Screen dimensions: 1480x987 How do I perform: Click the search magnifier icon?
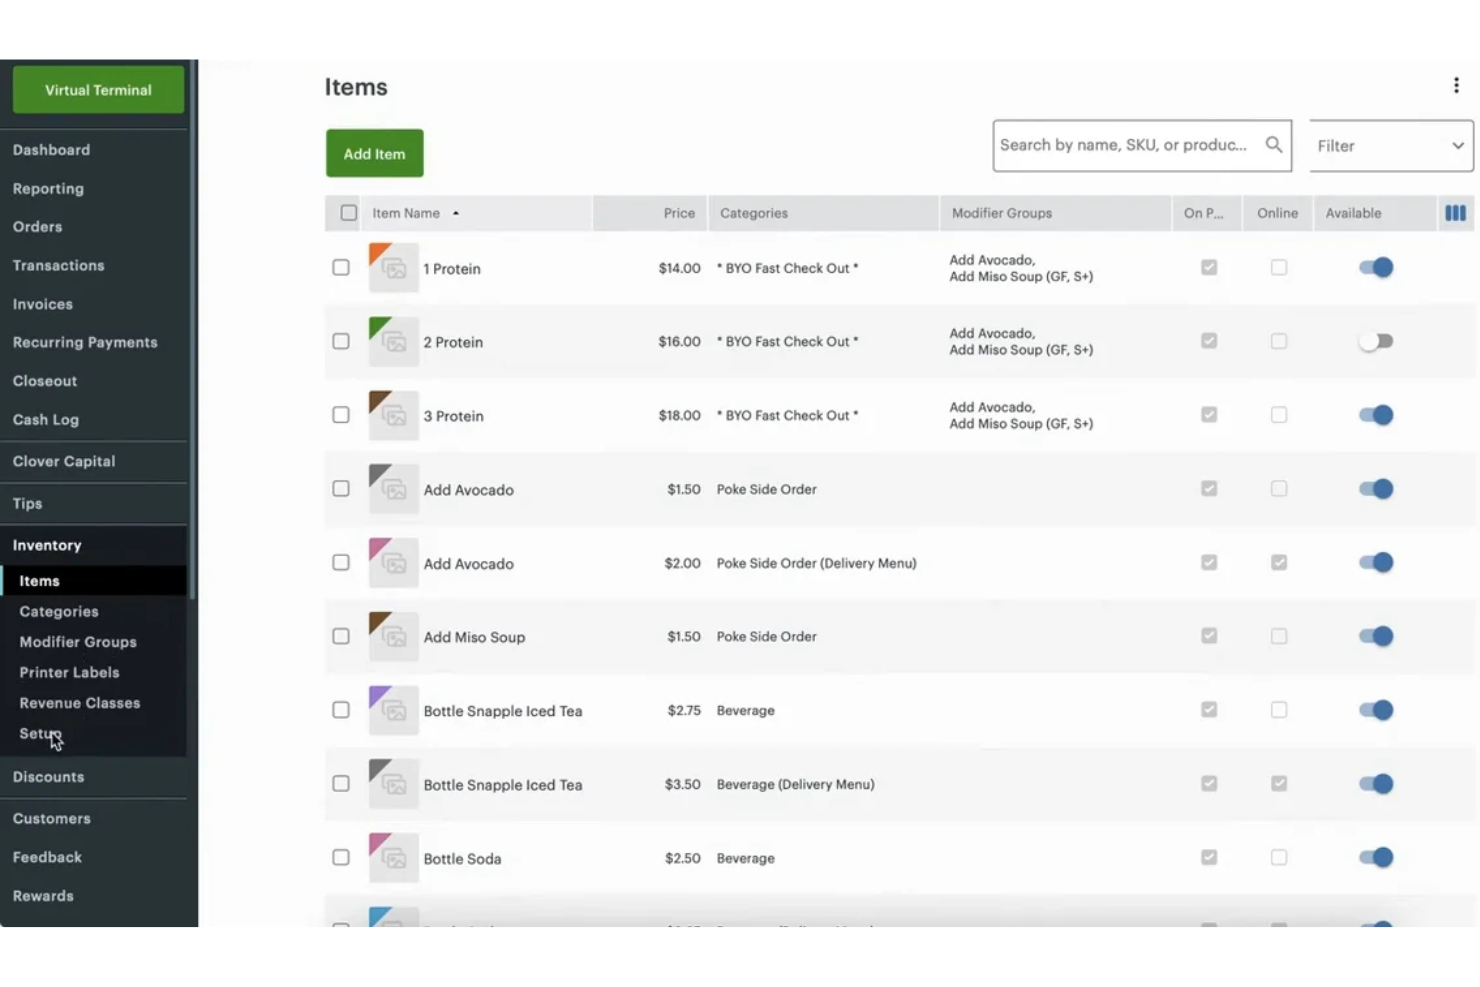point(1273,145)
